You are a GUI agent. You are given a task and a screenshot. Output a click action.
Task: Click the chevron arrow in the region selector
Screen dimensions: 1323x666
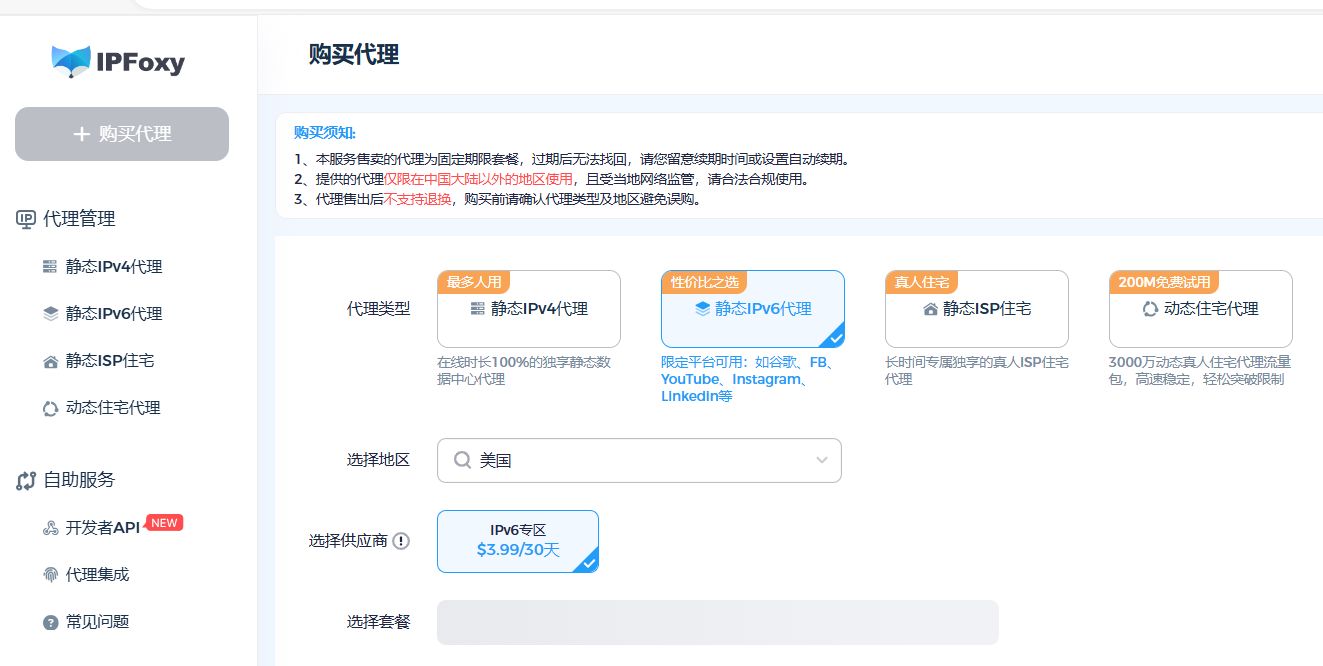pos(822,460)
